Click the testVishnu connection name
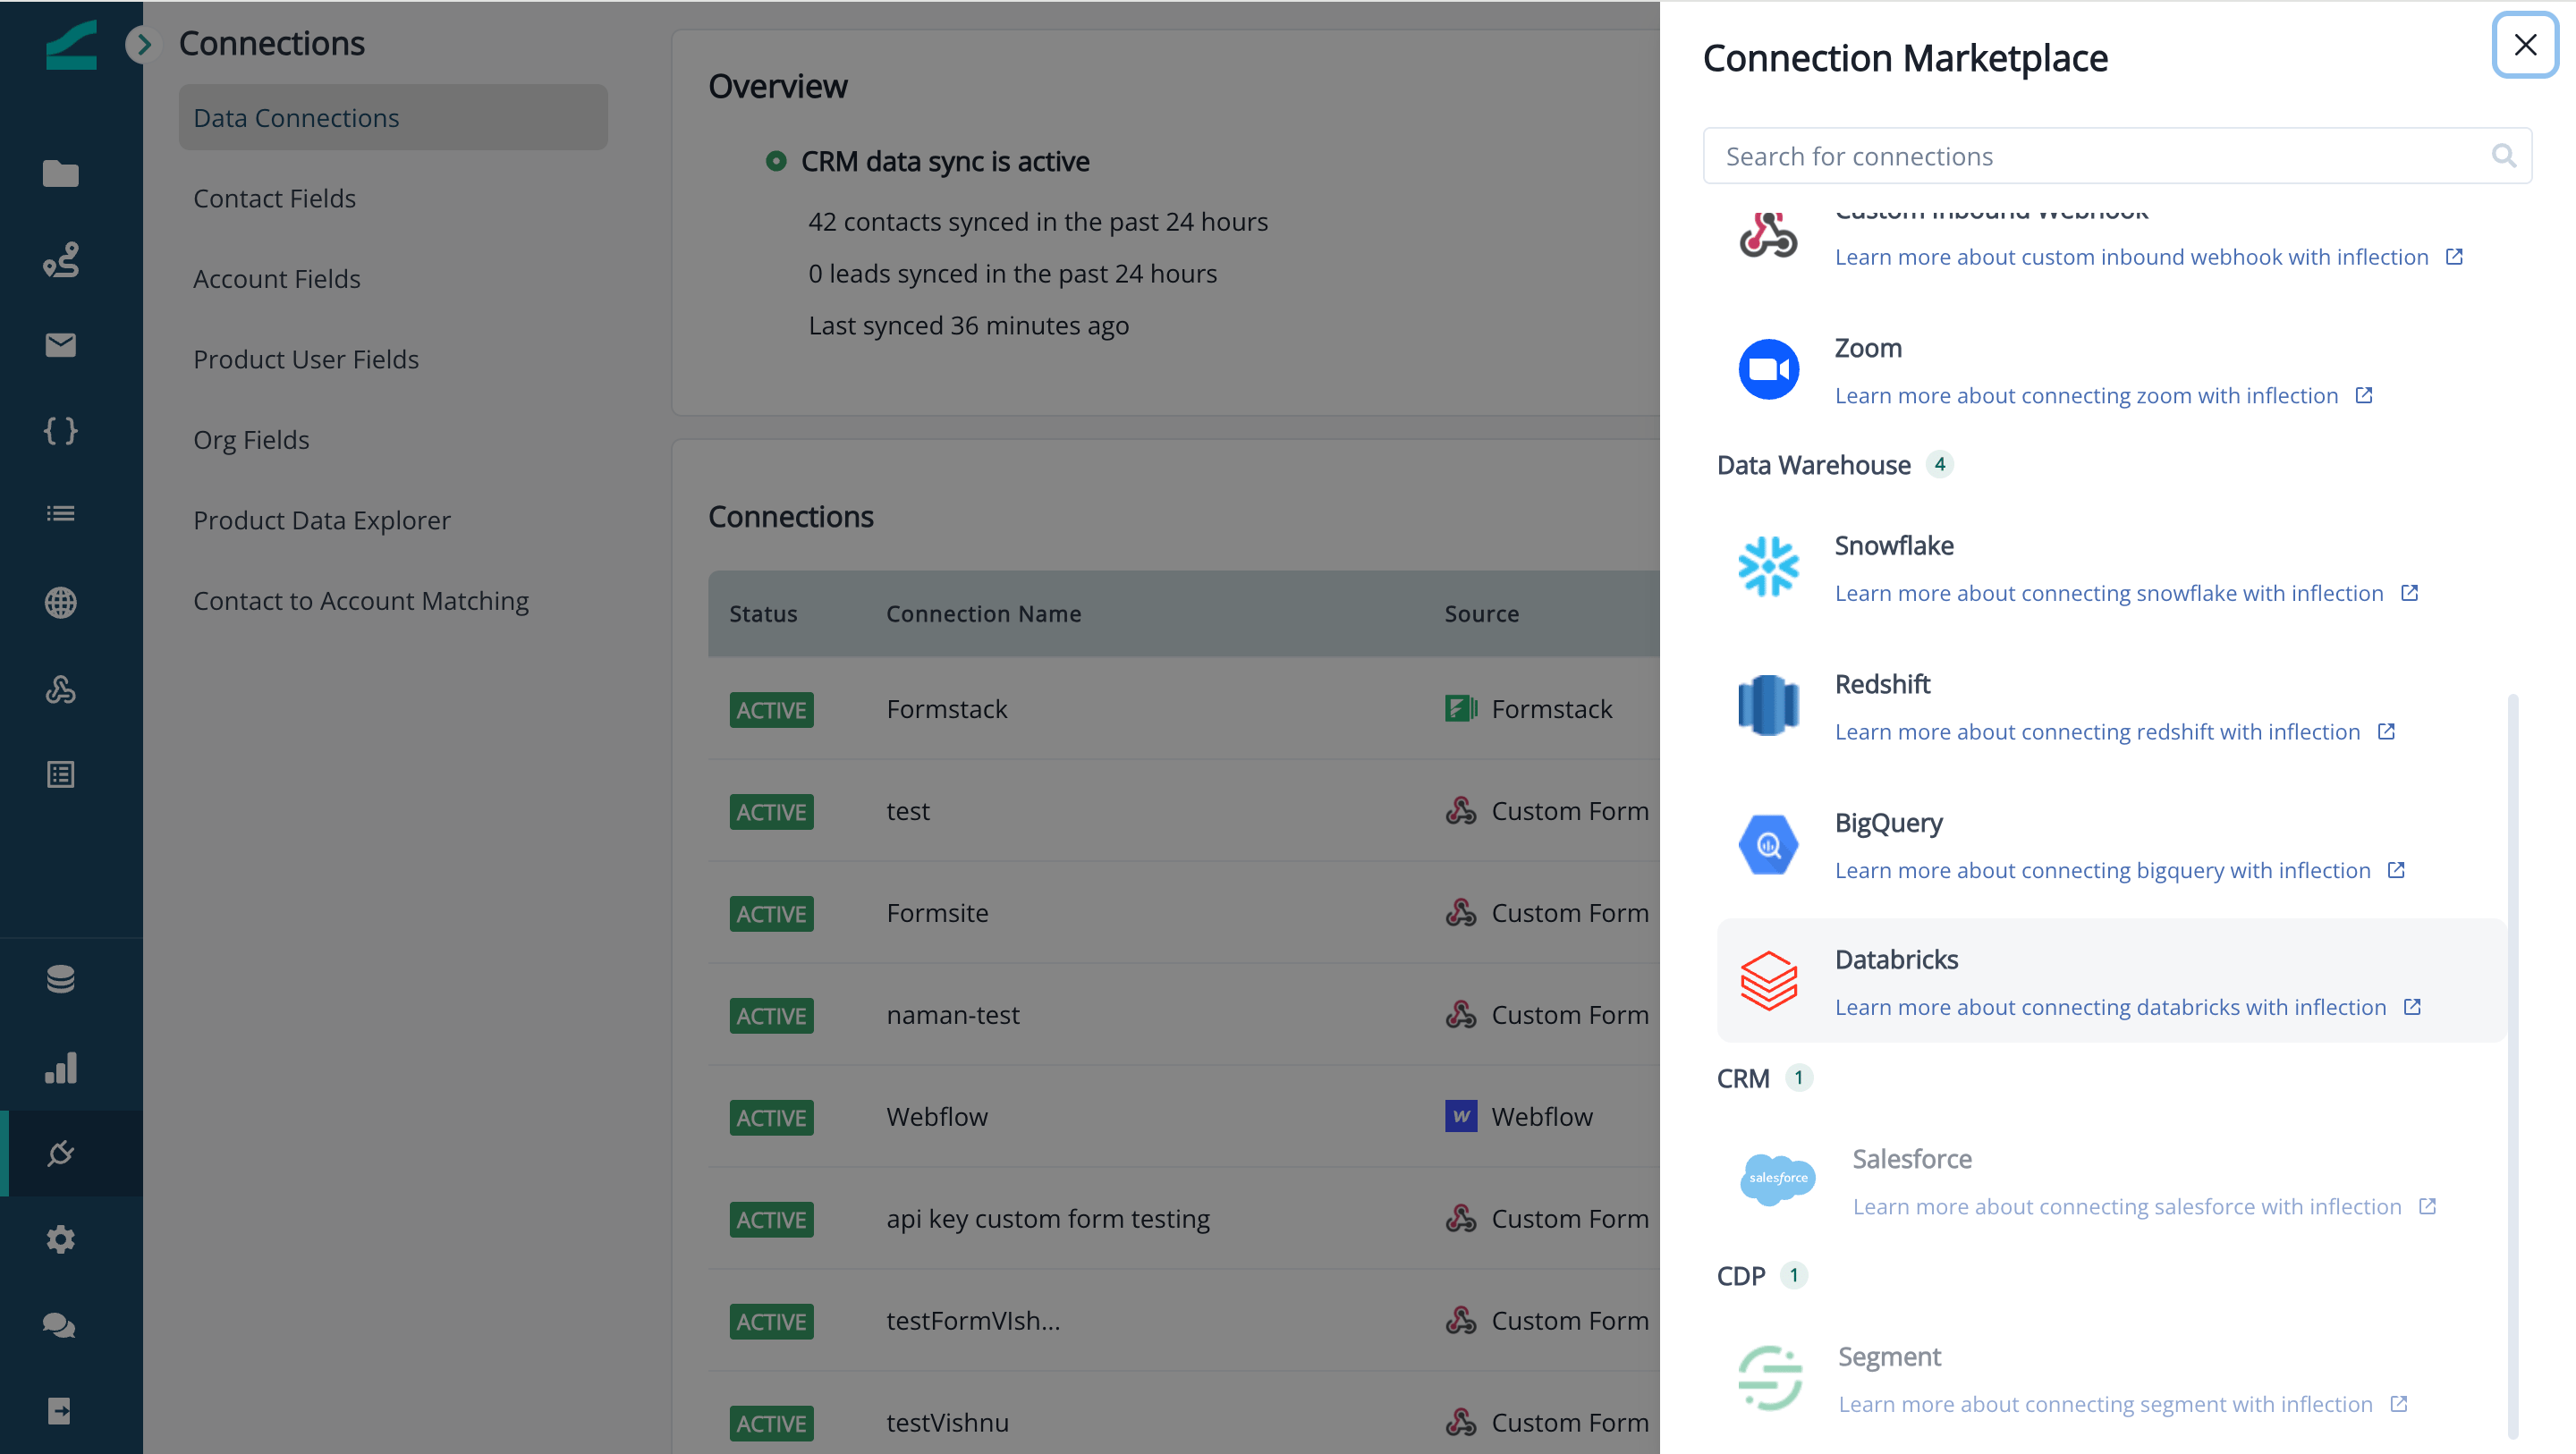This screenshot has height=1454, width=2576. click(x=947, y=1423)
